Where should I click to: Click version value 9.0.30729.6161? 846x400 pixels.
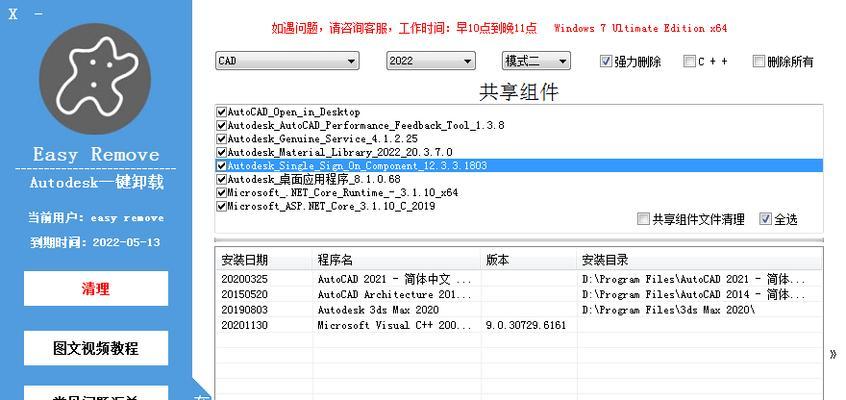coord(526,326)
